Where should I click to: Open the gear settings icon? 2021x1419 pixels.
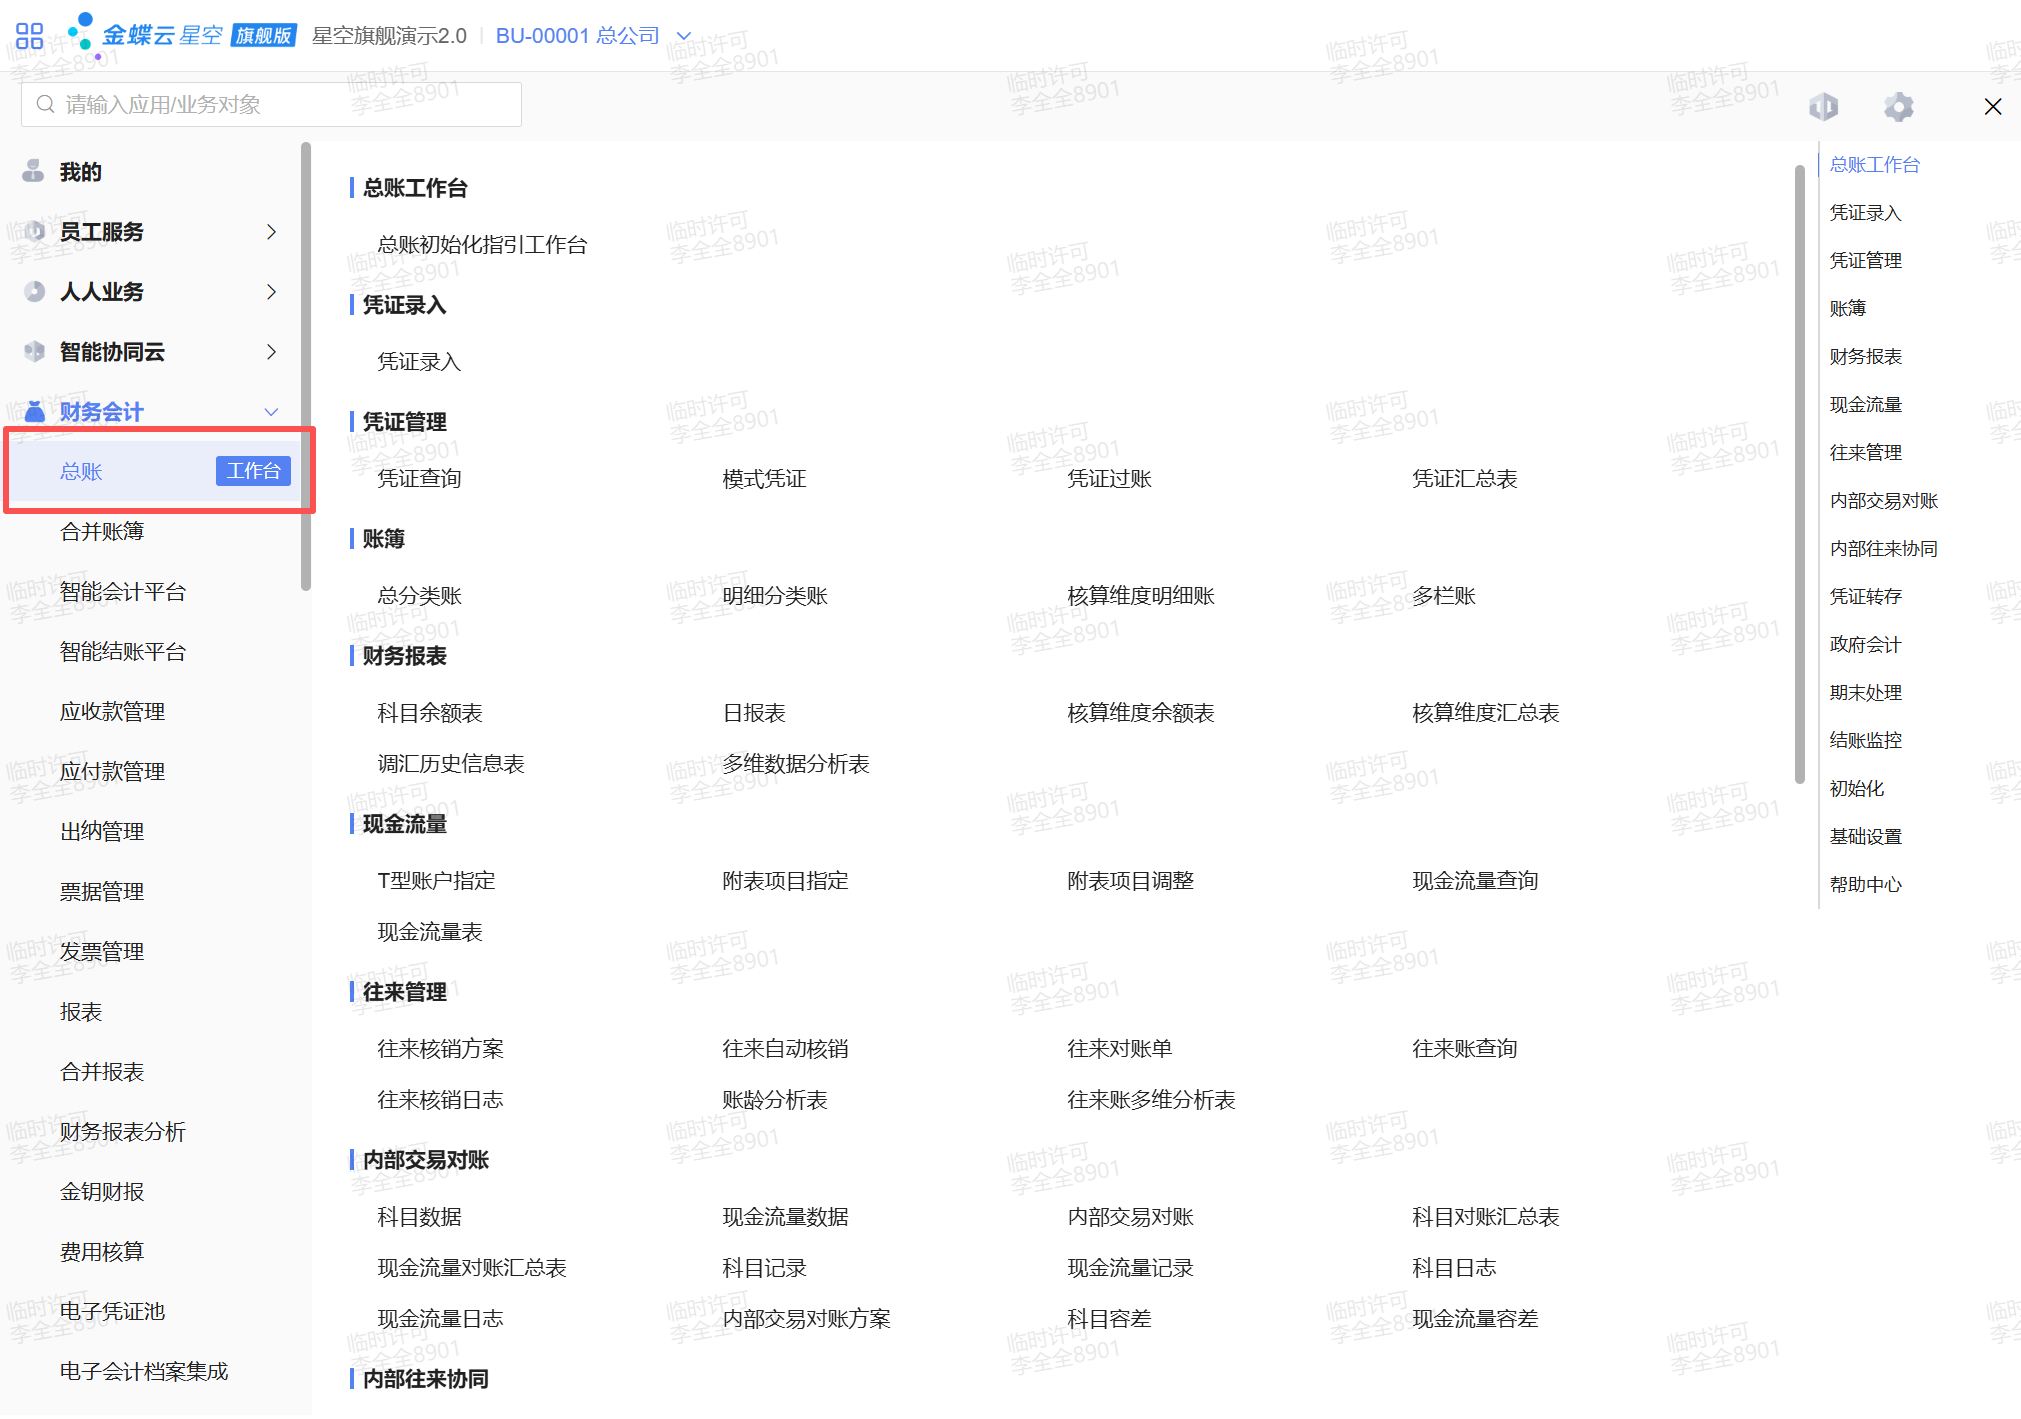(1898, 106)
